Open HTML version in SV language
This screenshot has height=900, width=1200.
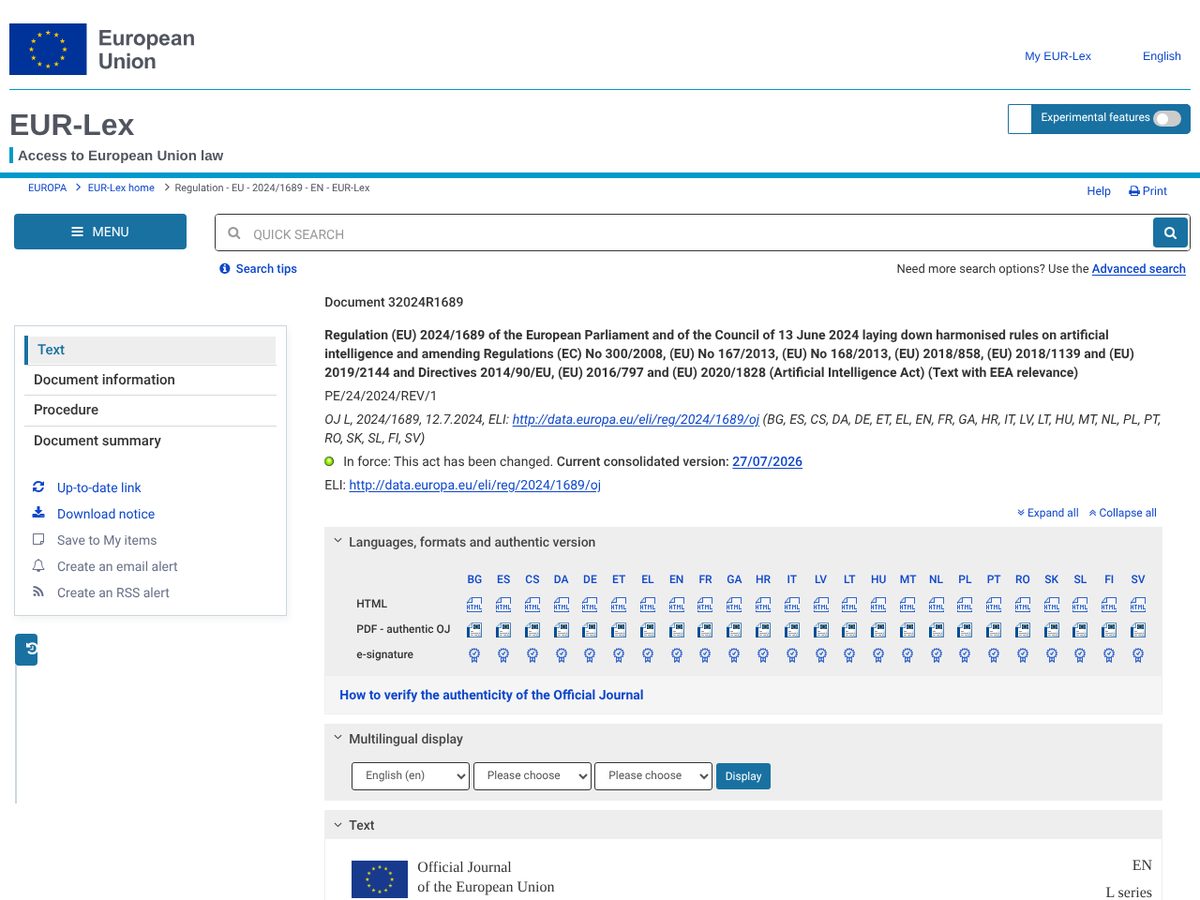coord(1138,604)
